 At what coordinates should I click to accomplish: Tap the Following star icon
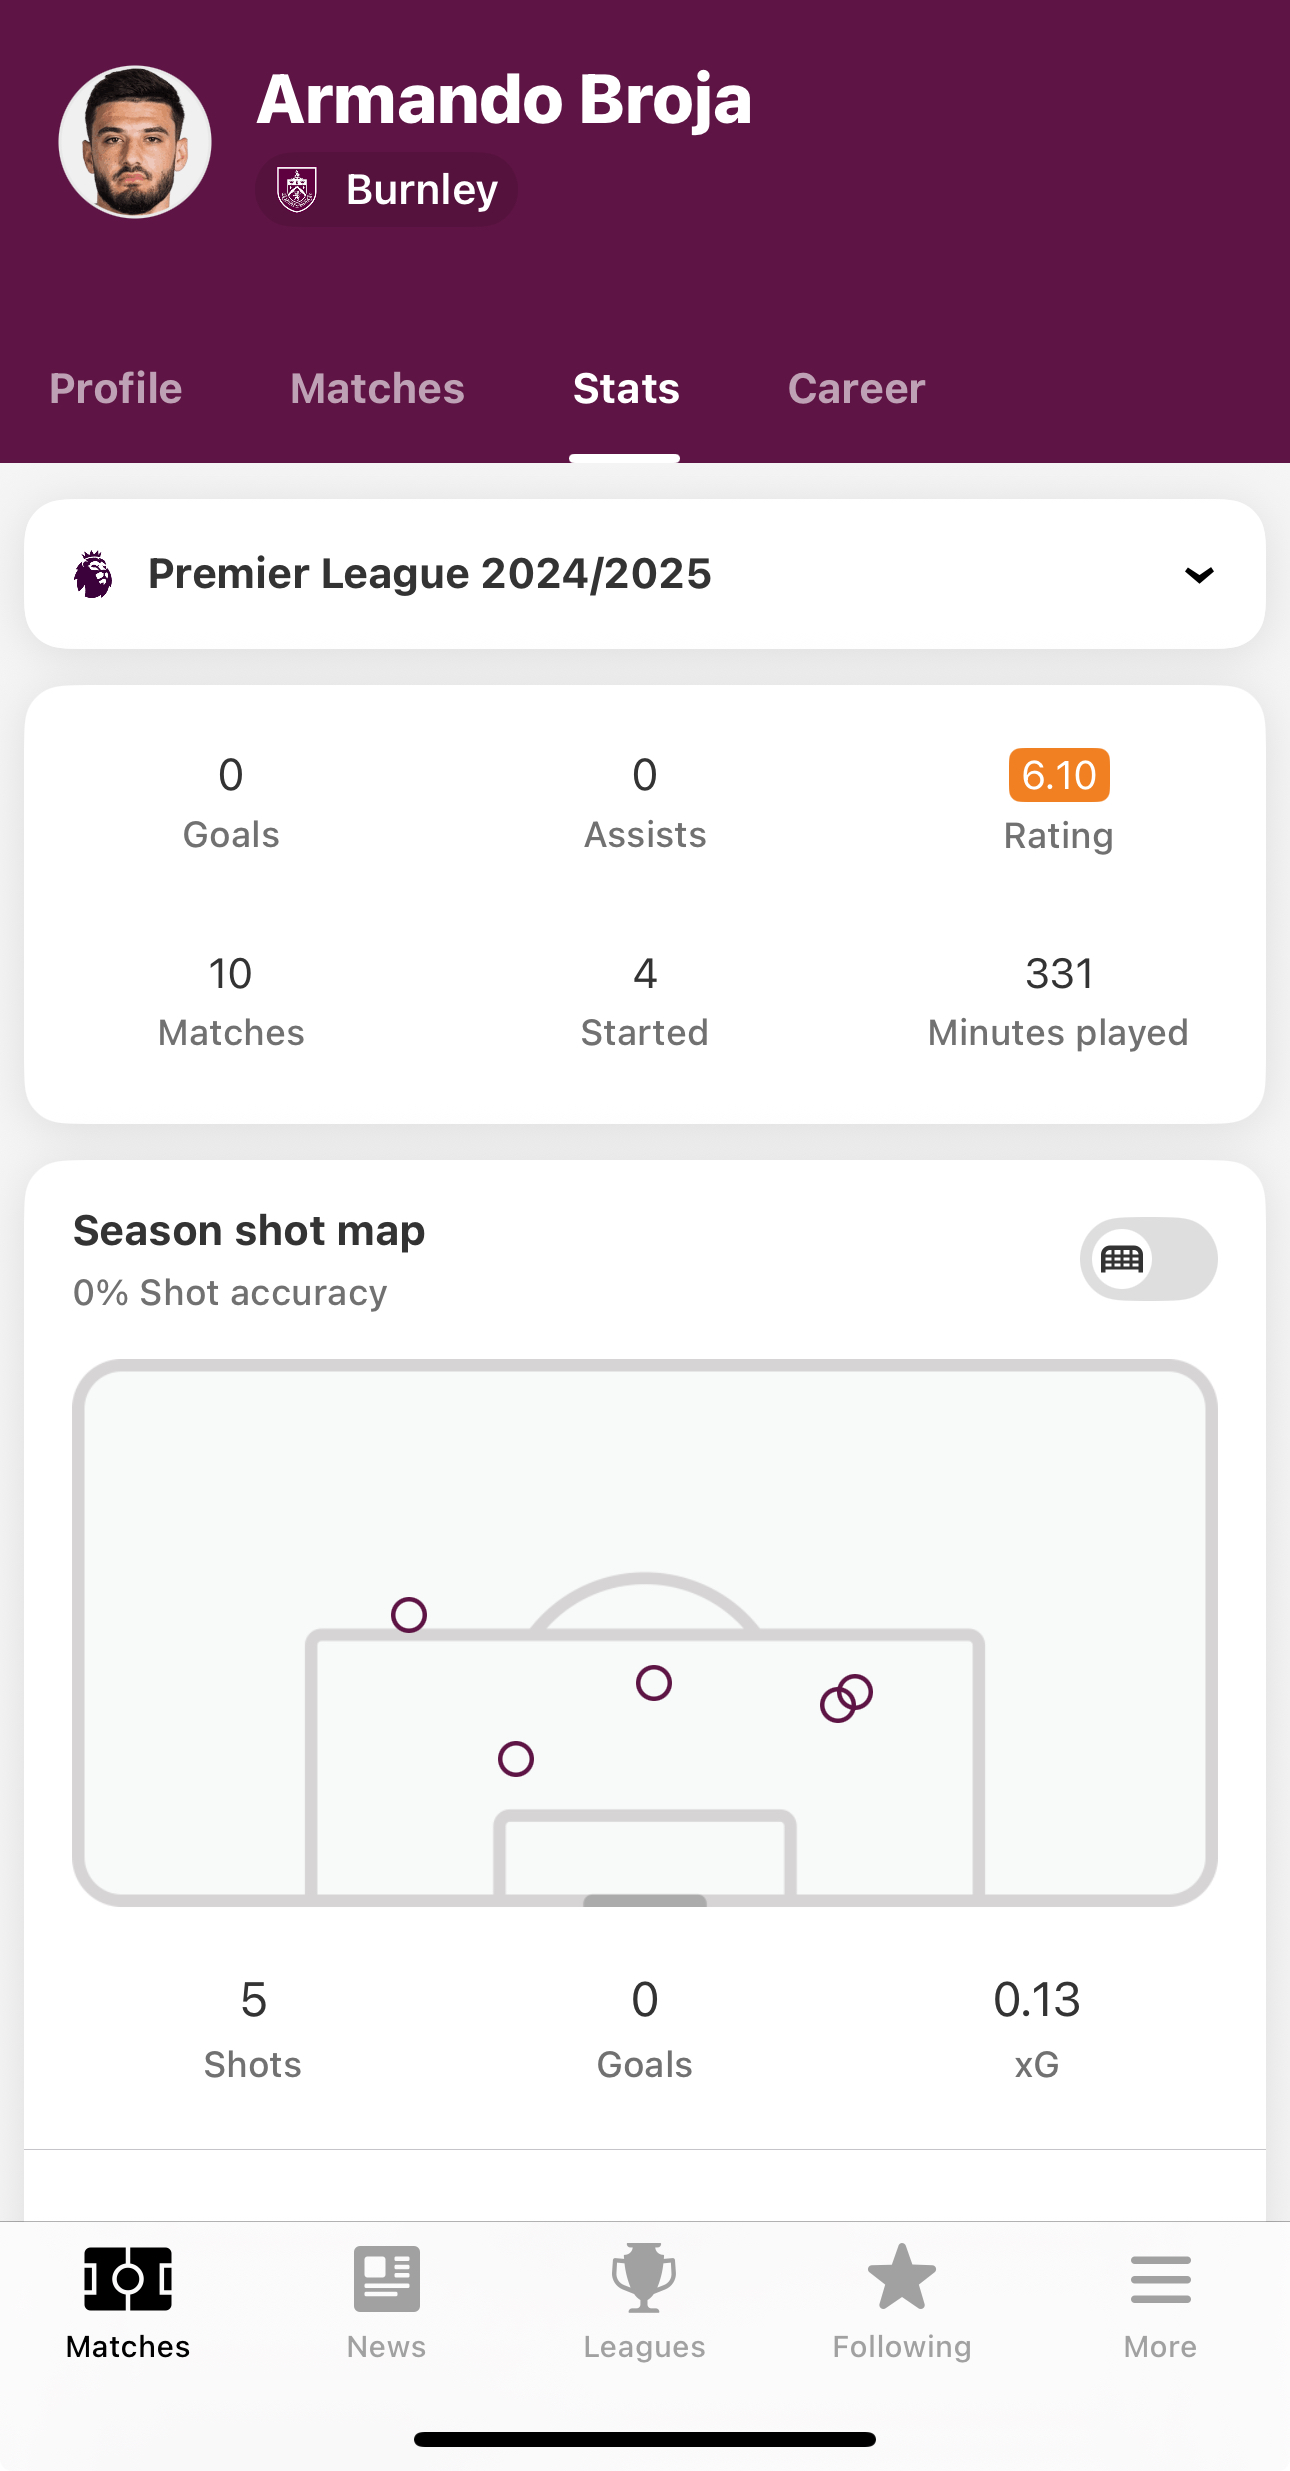(902, 2279)
